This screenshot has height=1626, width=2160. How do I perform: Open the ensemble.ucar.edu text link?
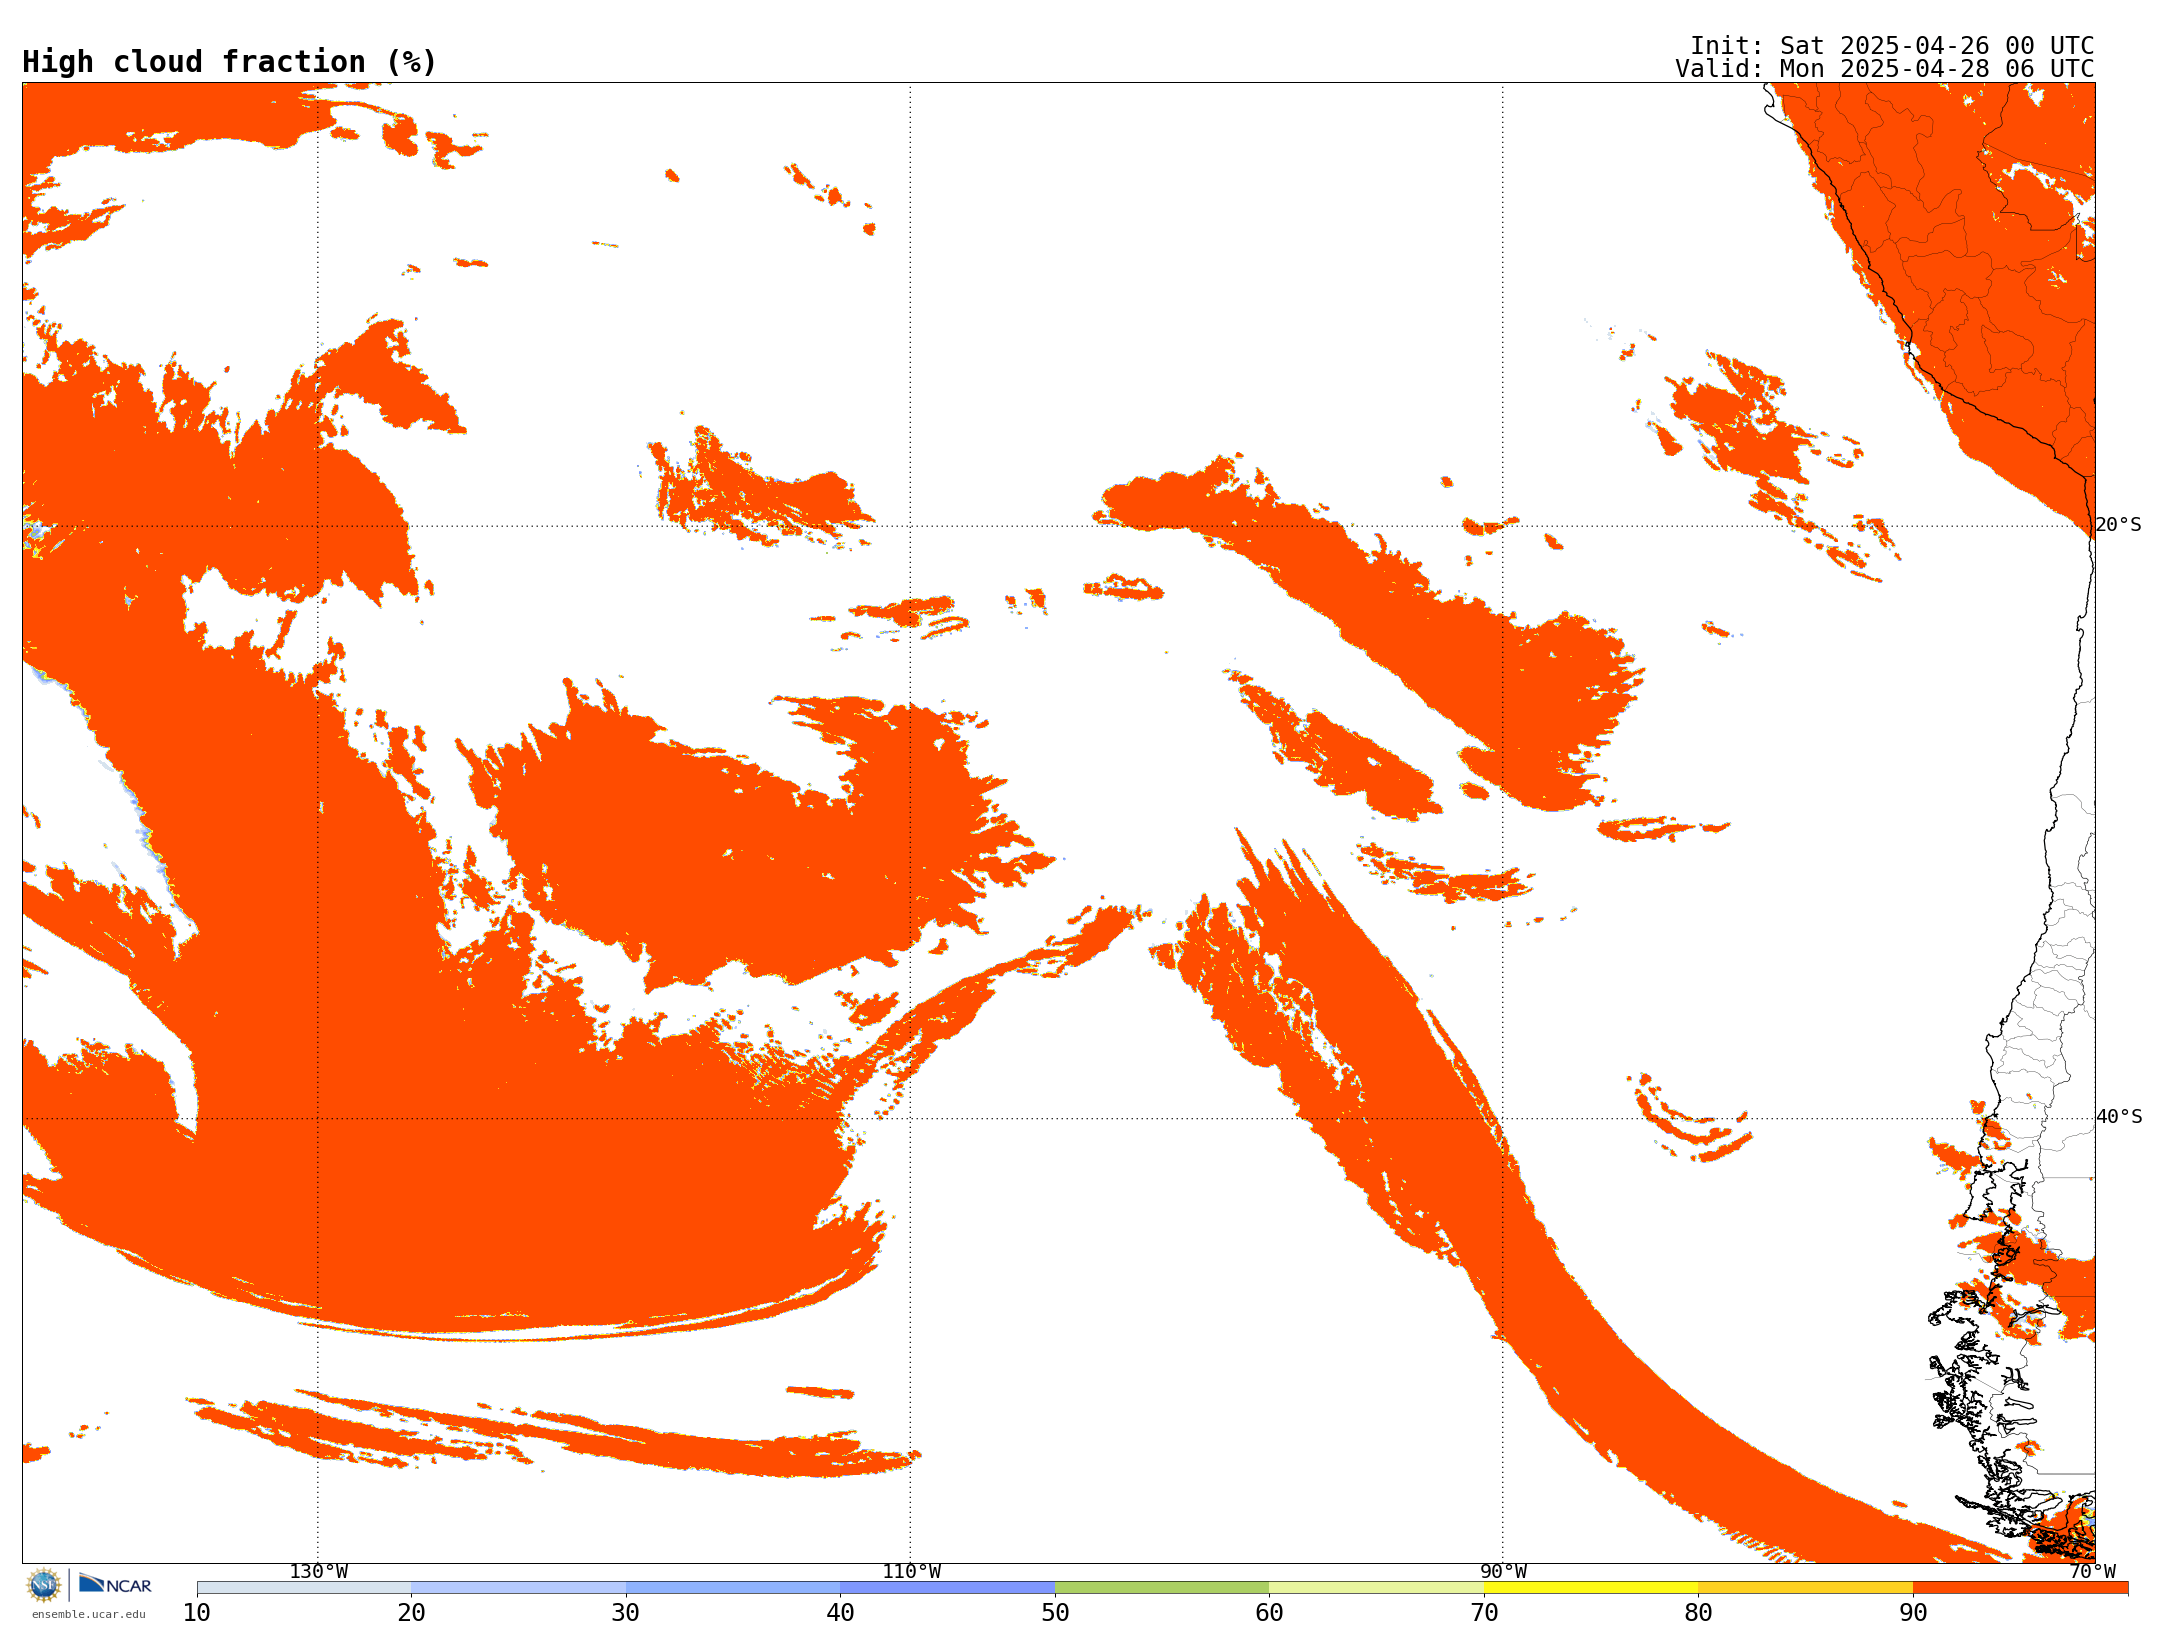tap(89, 1614)
